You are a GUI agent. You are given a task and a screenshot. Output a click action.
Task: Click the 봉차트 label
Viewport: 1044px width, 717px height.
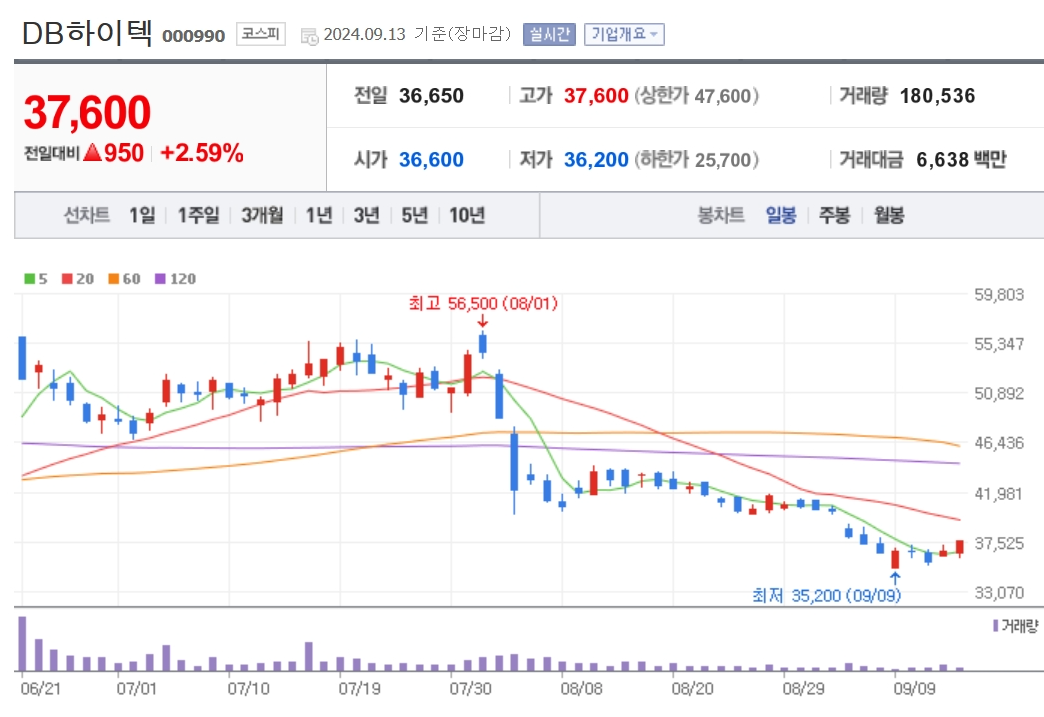720,215
